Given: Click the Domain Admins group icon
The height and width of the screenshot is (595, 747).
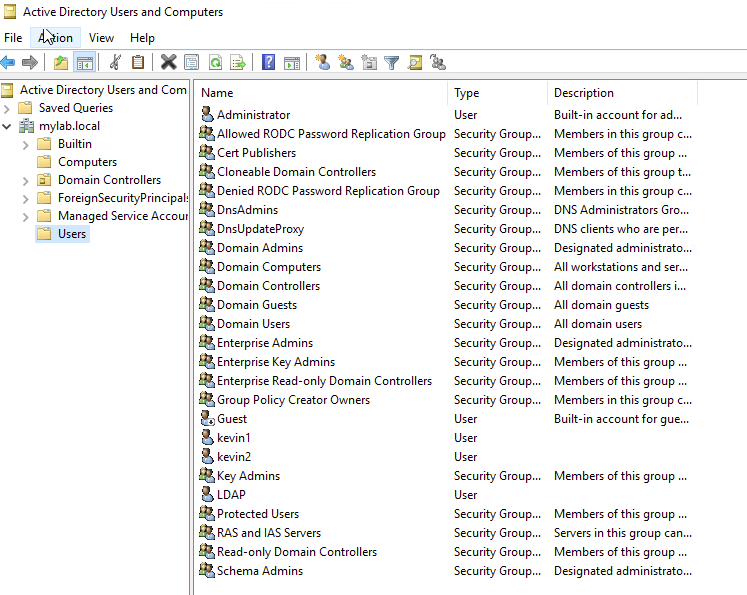Looking at the screenshot, I should click(x=207, y=247).
